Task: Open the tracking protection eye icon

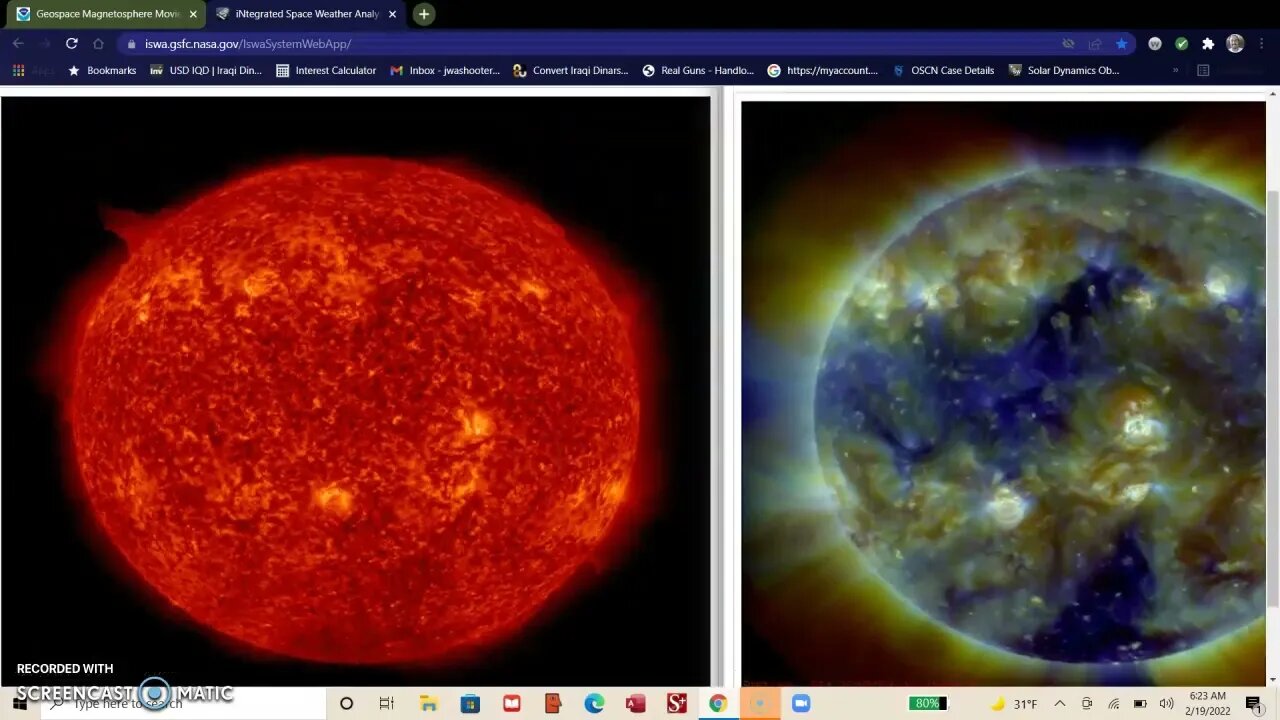Action: pyautogui.click(x=1068, y=44)
